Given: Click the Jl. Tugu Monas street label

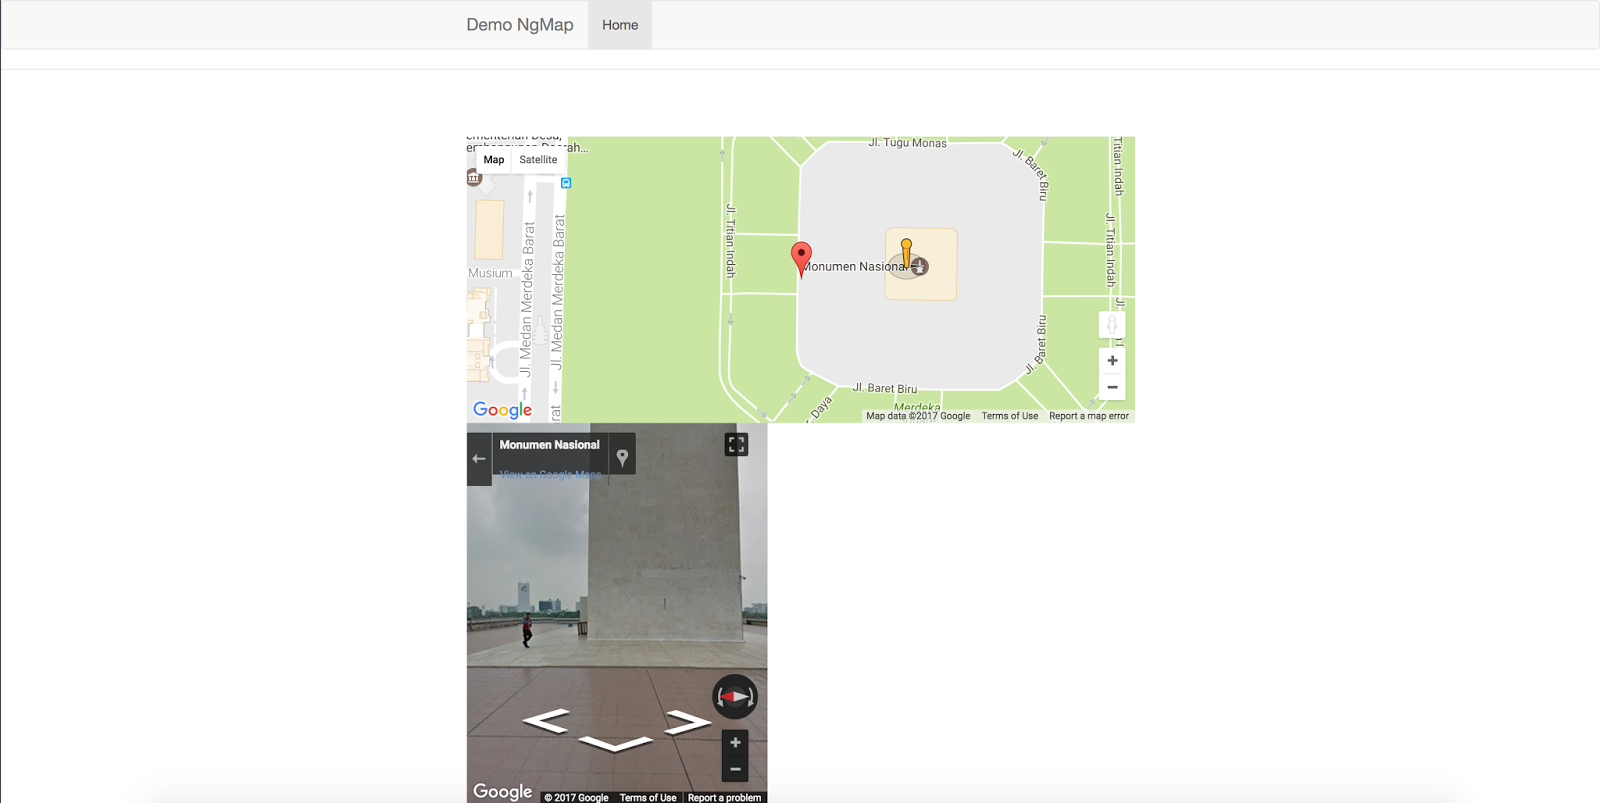Looking at the screenshot, I should tap(907, 143).
